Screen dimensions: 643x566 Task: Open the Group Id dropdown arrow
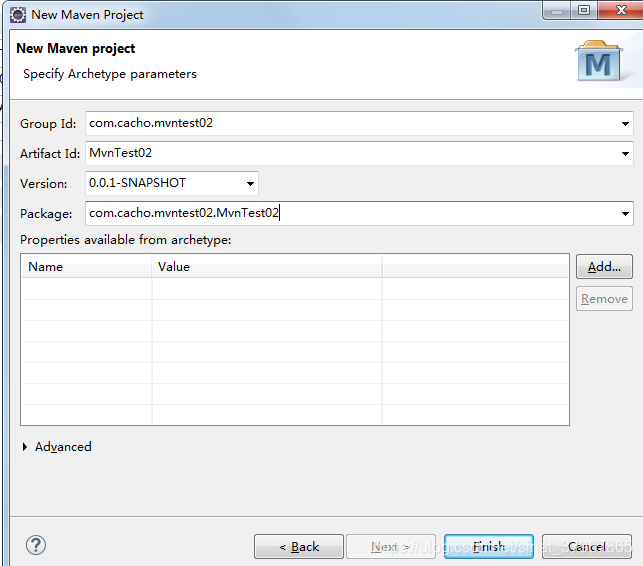[625, 123]
